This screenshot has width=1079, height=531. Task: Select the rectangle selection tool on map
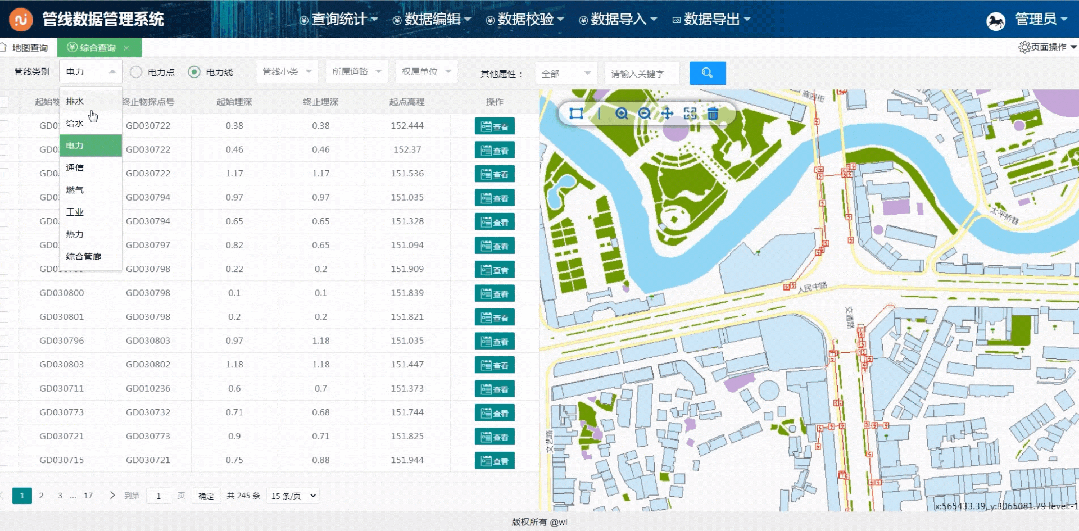point(576,114)
